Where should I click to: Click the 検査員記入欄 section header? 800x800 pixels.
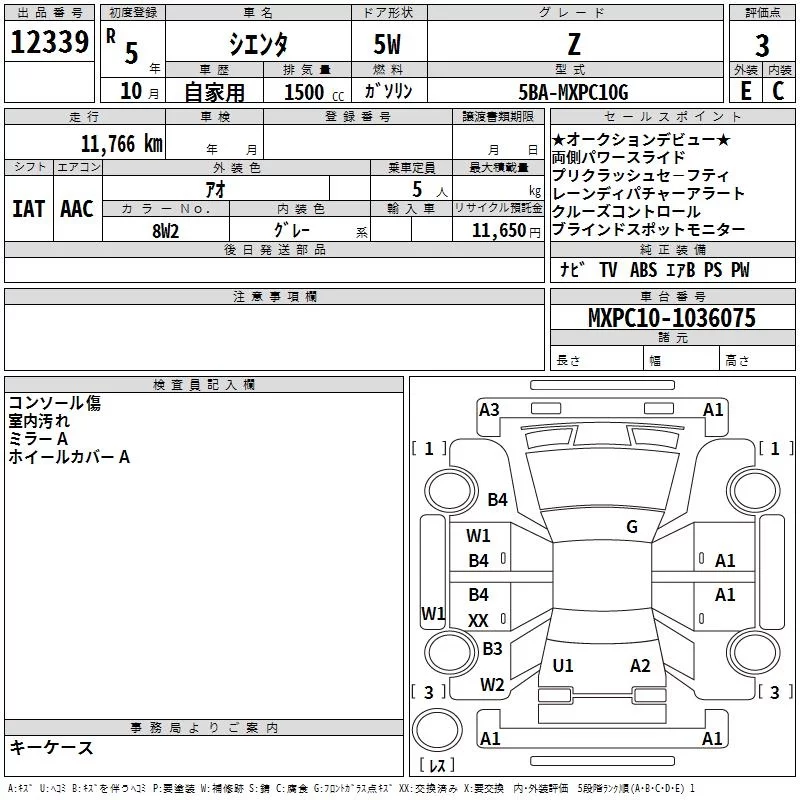[204, 385]
